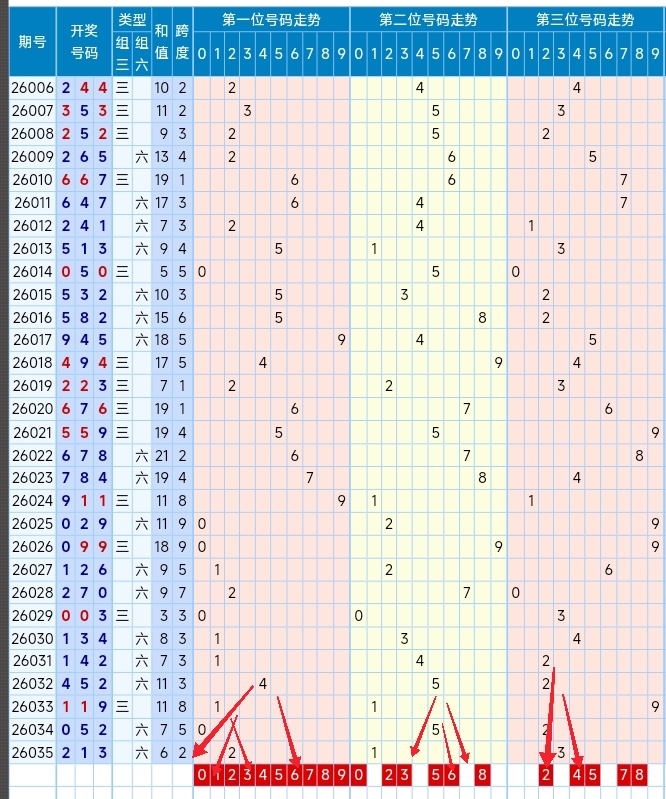The height and width of the screenshot is (799, 666).
Task: Select the 组六 sub-header
Action: click(142, 54)
